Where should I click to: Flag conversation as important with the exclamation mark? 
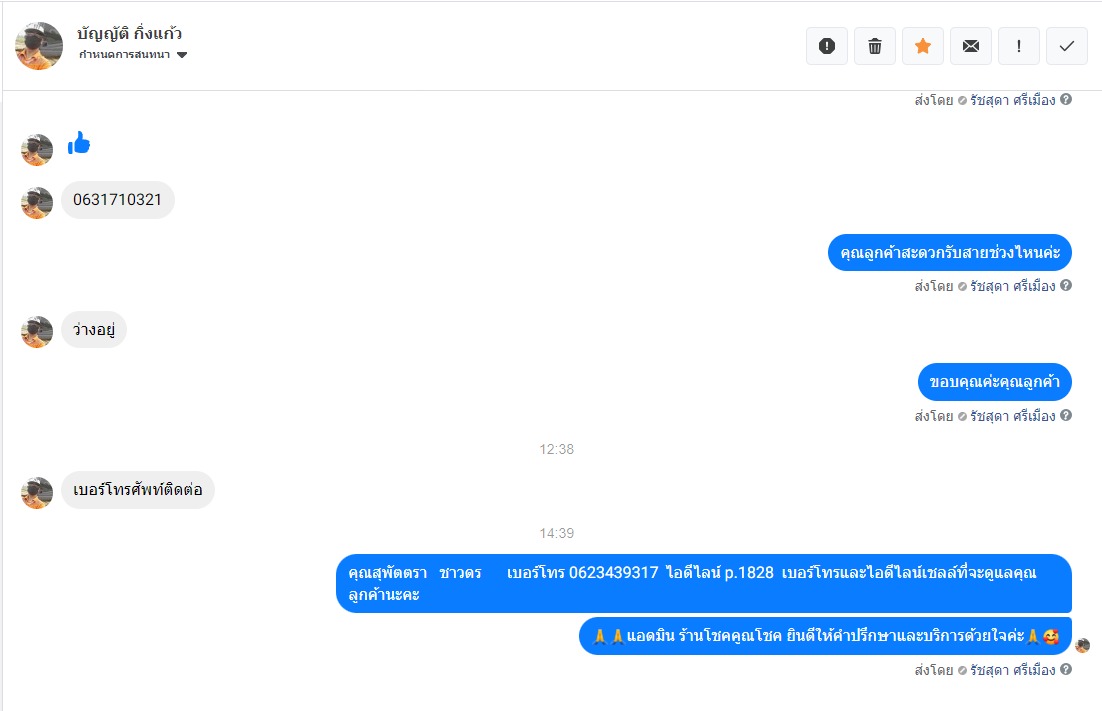[1019, 46]
